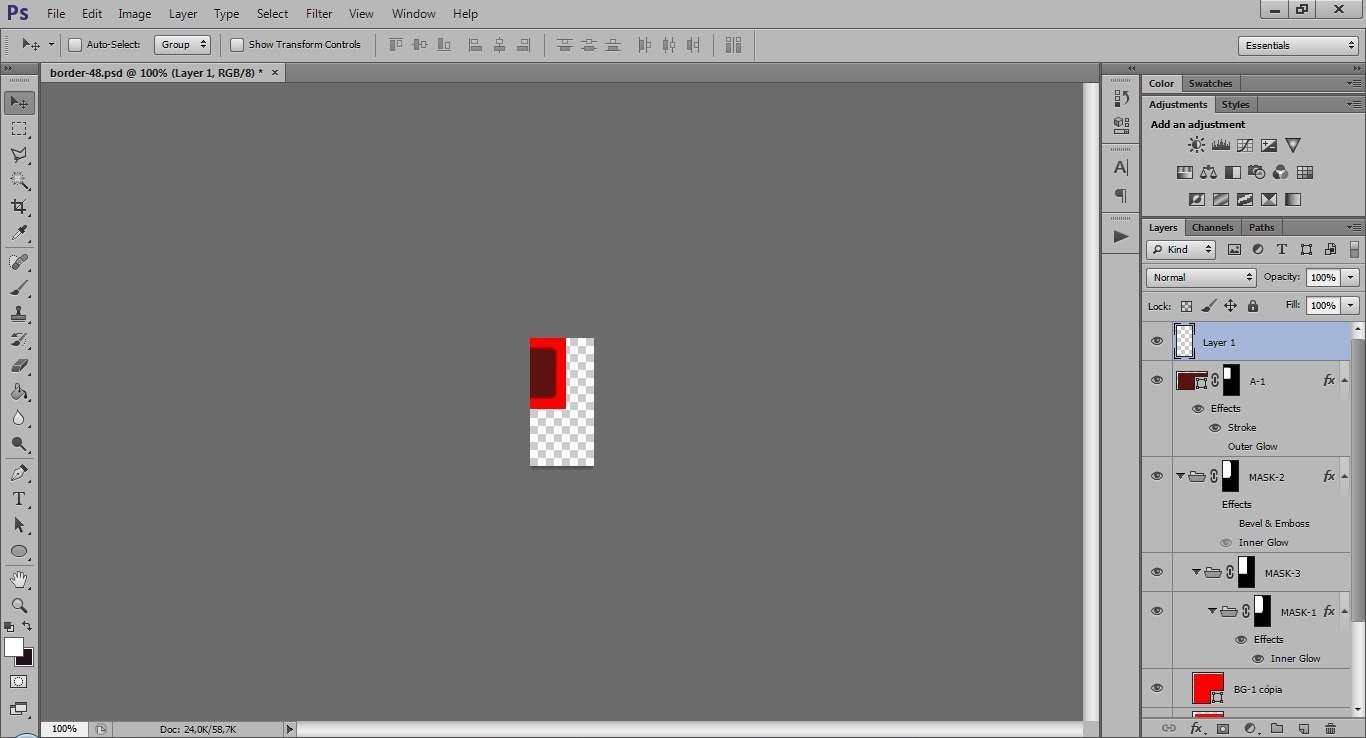The width and height of the screenshot is (1366, 738).
Task: Filter layers by type layers icon
Action: [x=1282, y=250]
